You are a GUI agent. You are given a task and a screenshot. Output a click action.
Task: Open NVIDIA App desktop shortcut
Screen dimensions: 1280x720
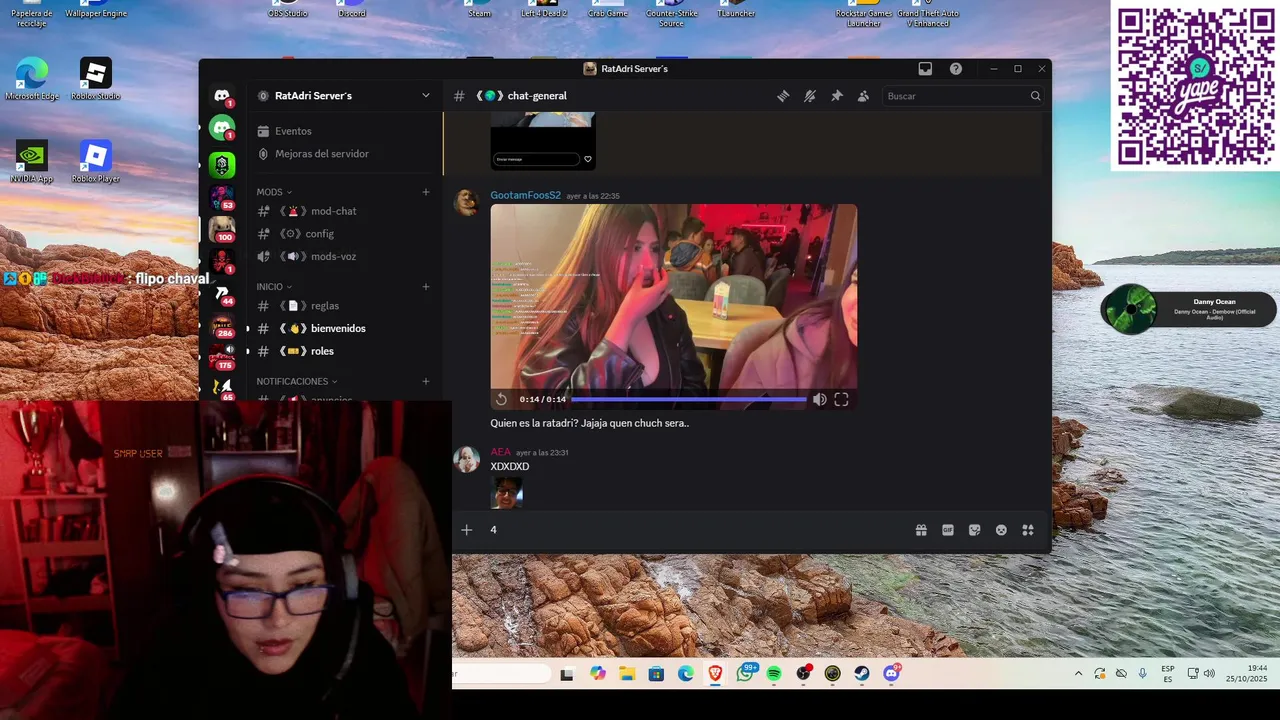(32, 162)
